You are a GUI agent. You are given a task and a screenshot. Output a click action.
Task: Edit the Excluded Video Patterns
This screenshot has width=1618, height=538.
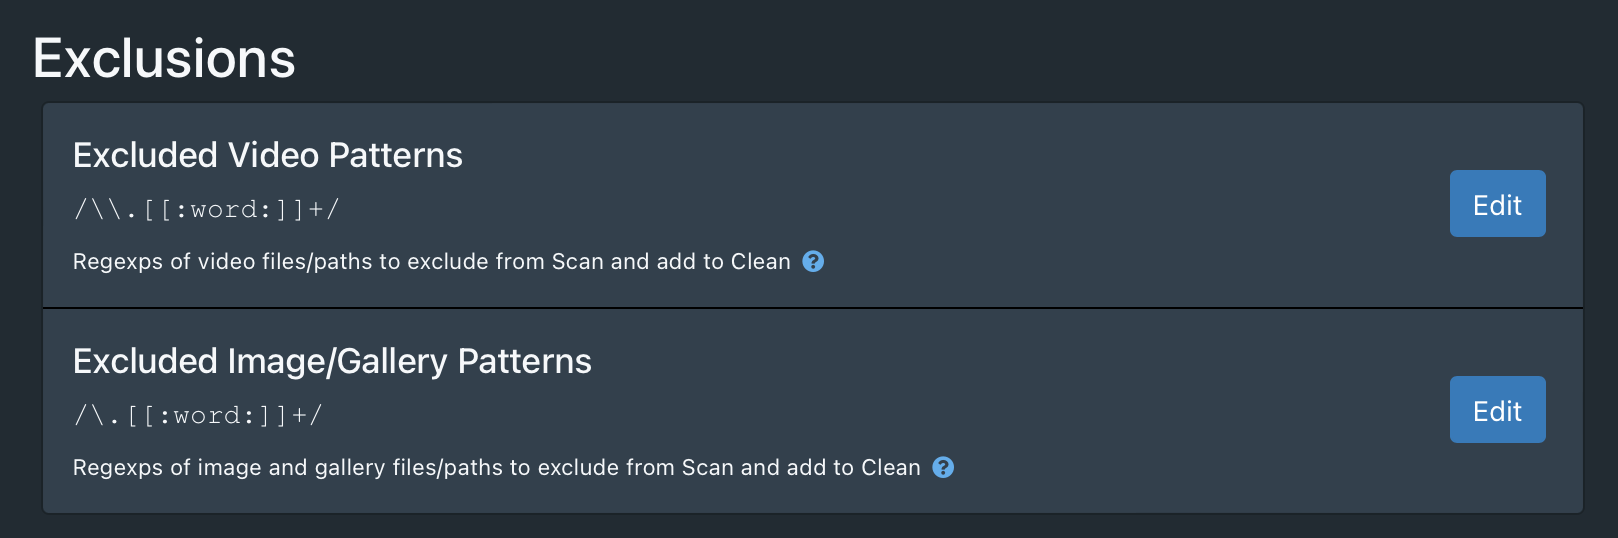(x=1496, y=204)
